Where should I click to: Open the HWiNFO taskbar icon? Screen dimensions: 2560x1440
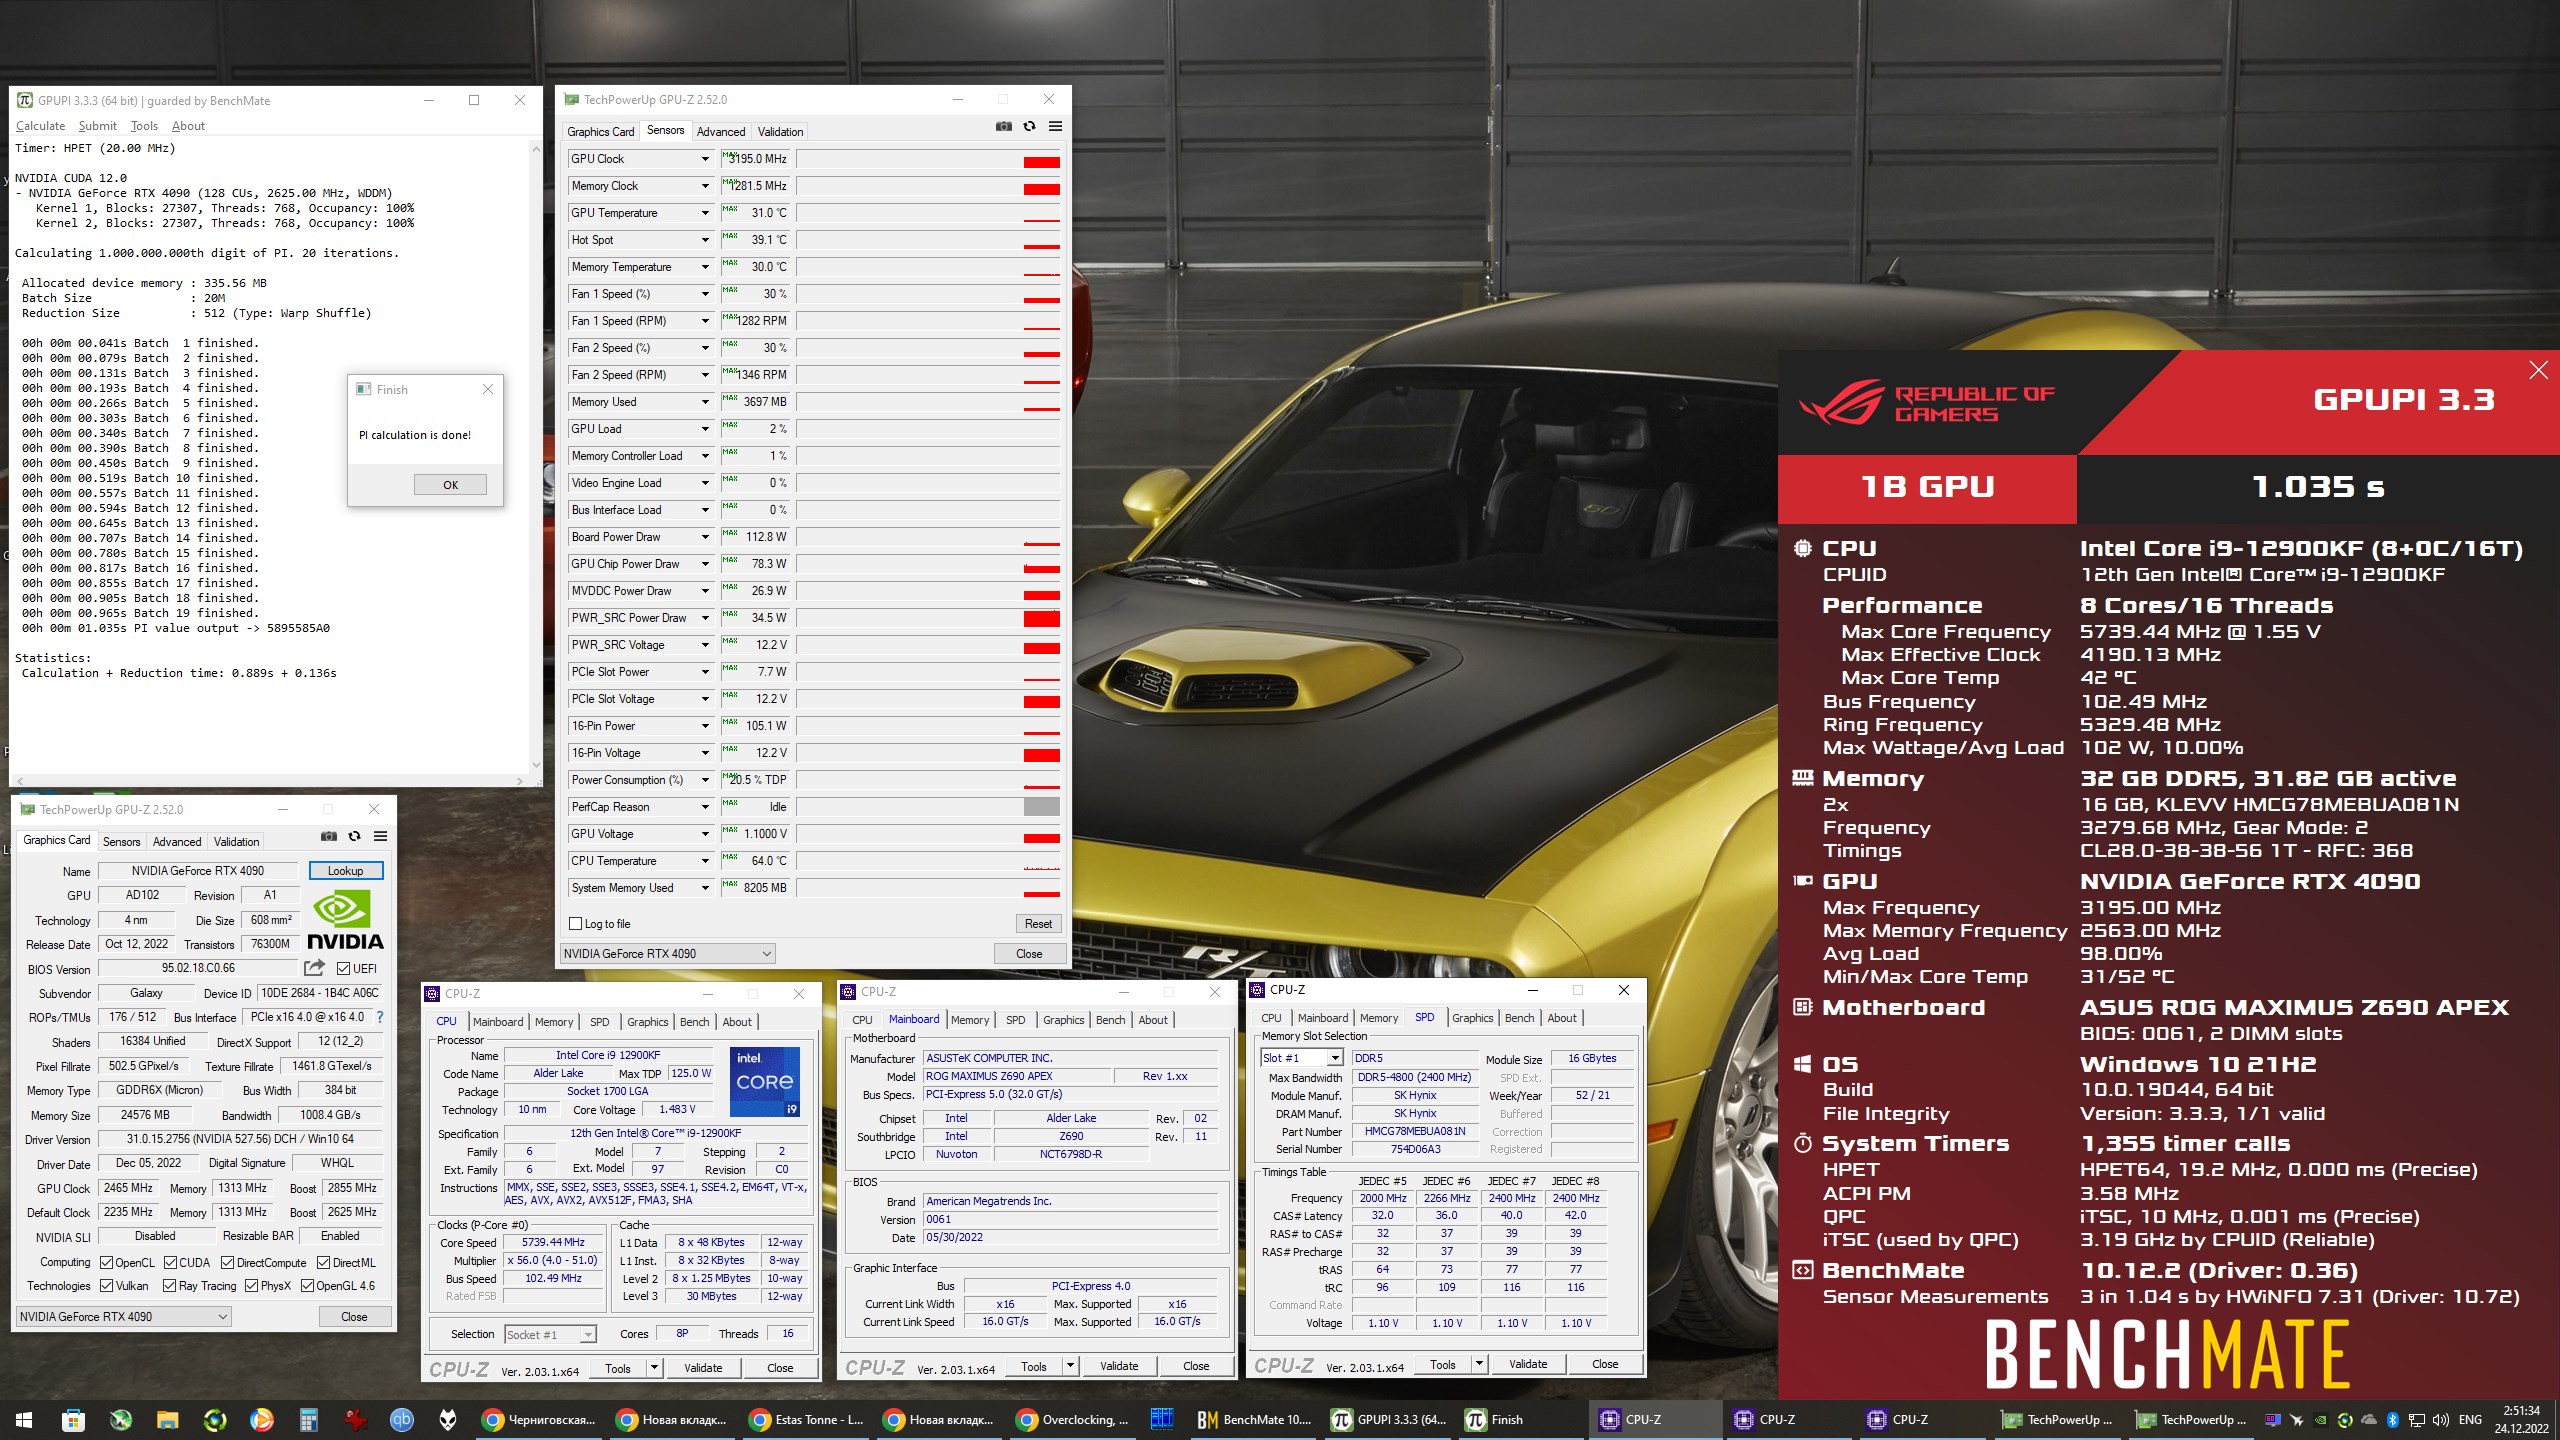(1161, 1419)
